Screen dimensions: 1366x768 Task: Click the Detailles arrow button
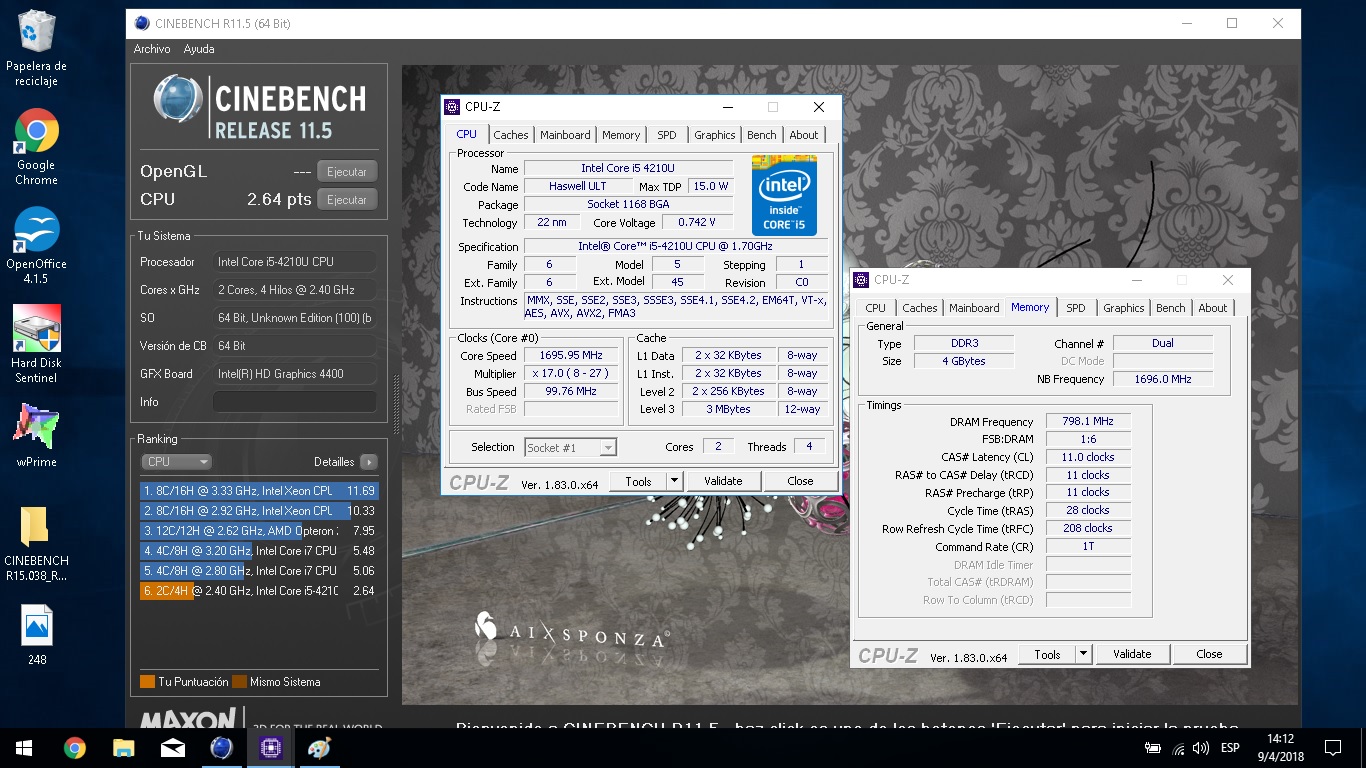click(369, 462)
